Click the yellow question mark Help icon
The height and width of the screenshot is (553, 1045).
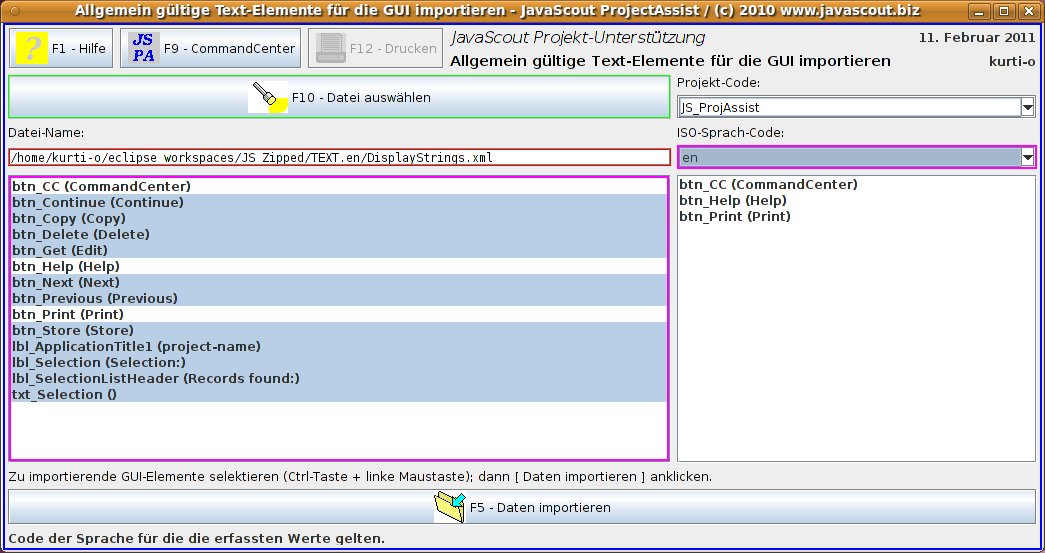pos(32,48)
